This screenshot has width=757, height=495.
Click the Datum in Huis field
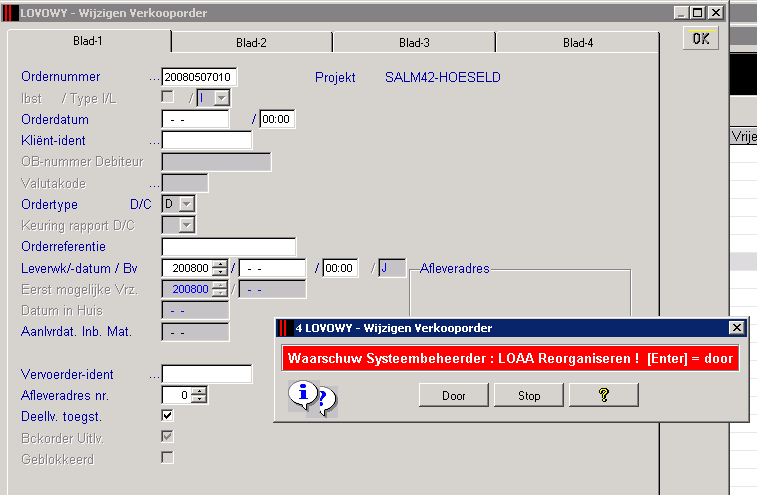196,311
